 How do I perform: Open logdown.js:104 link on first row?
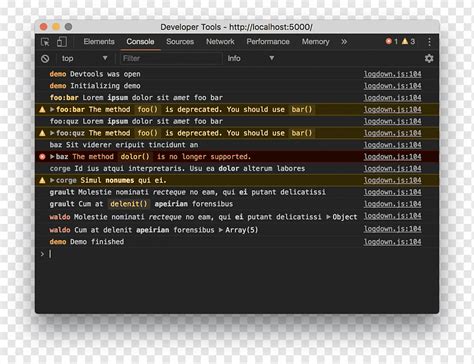pyautogui.click(x=392, y=74)
